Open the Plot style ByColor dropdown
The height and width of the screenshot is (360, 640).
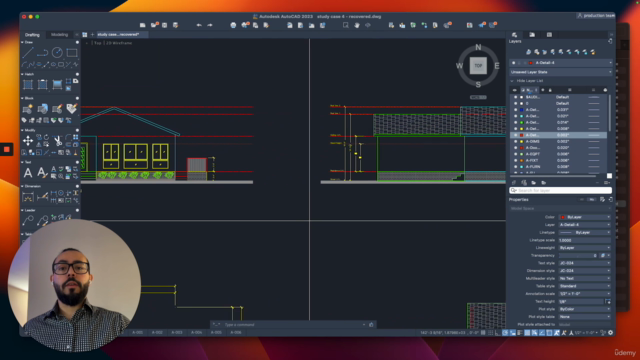click(x=585, y=309)
